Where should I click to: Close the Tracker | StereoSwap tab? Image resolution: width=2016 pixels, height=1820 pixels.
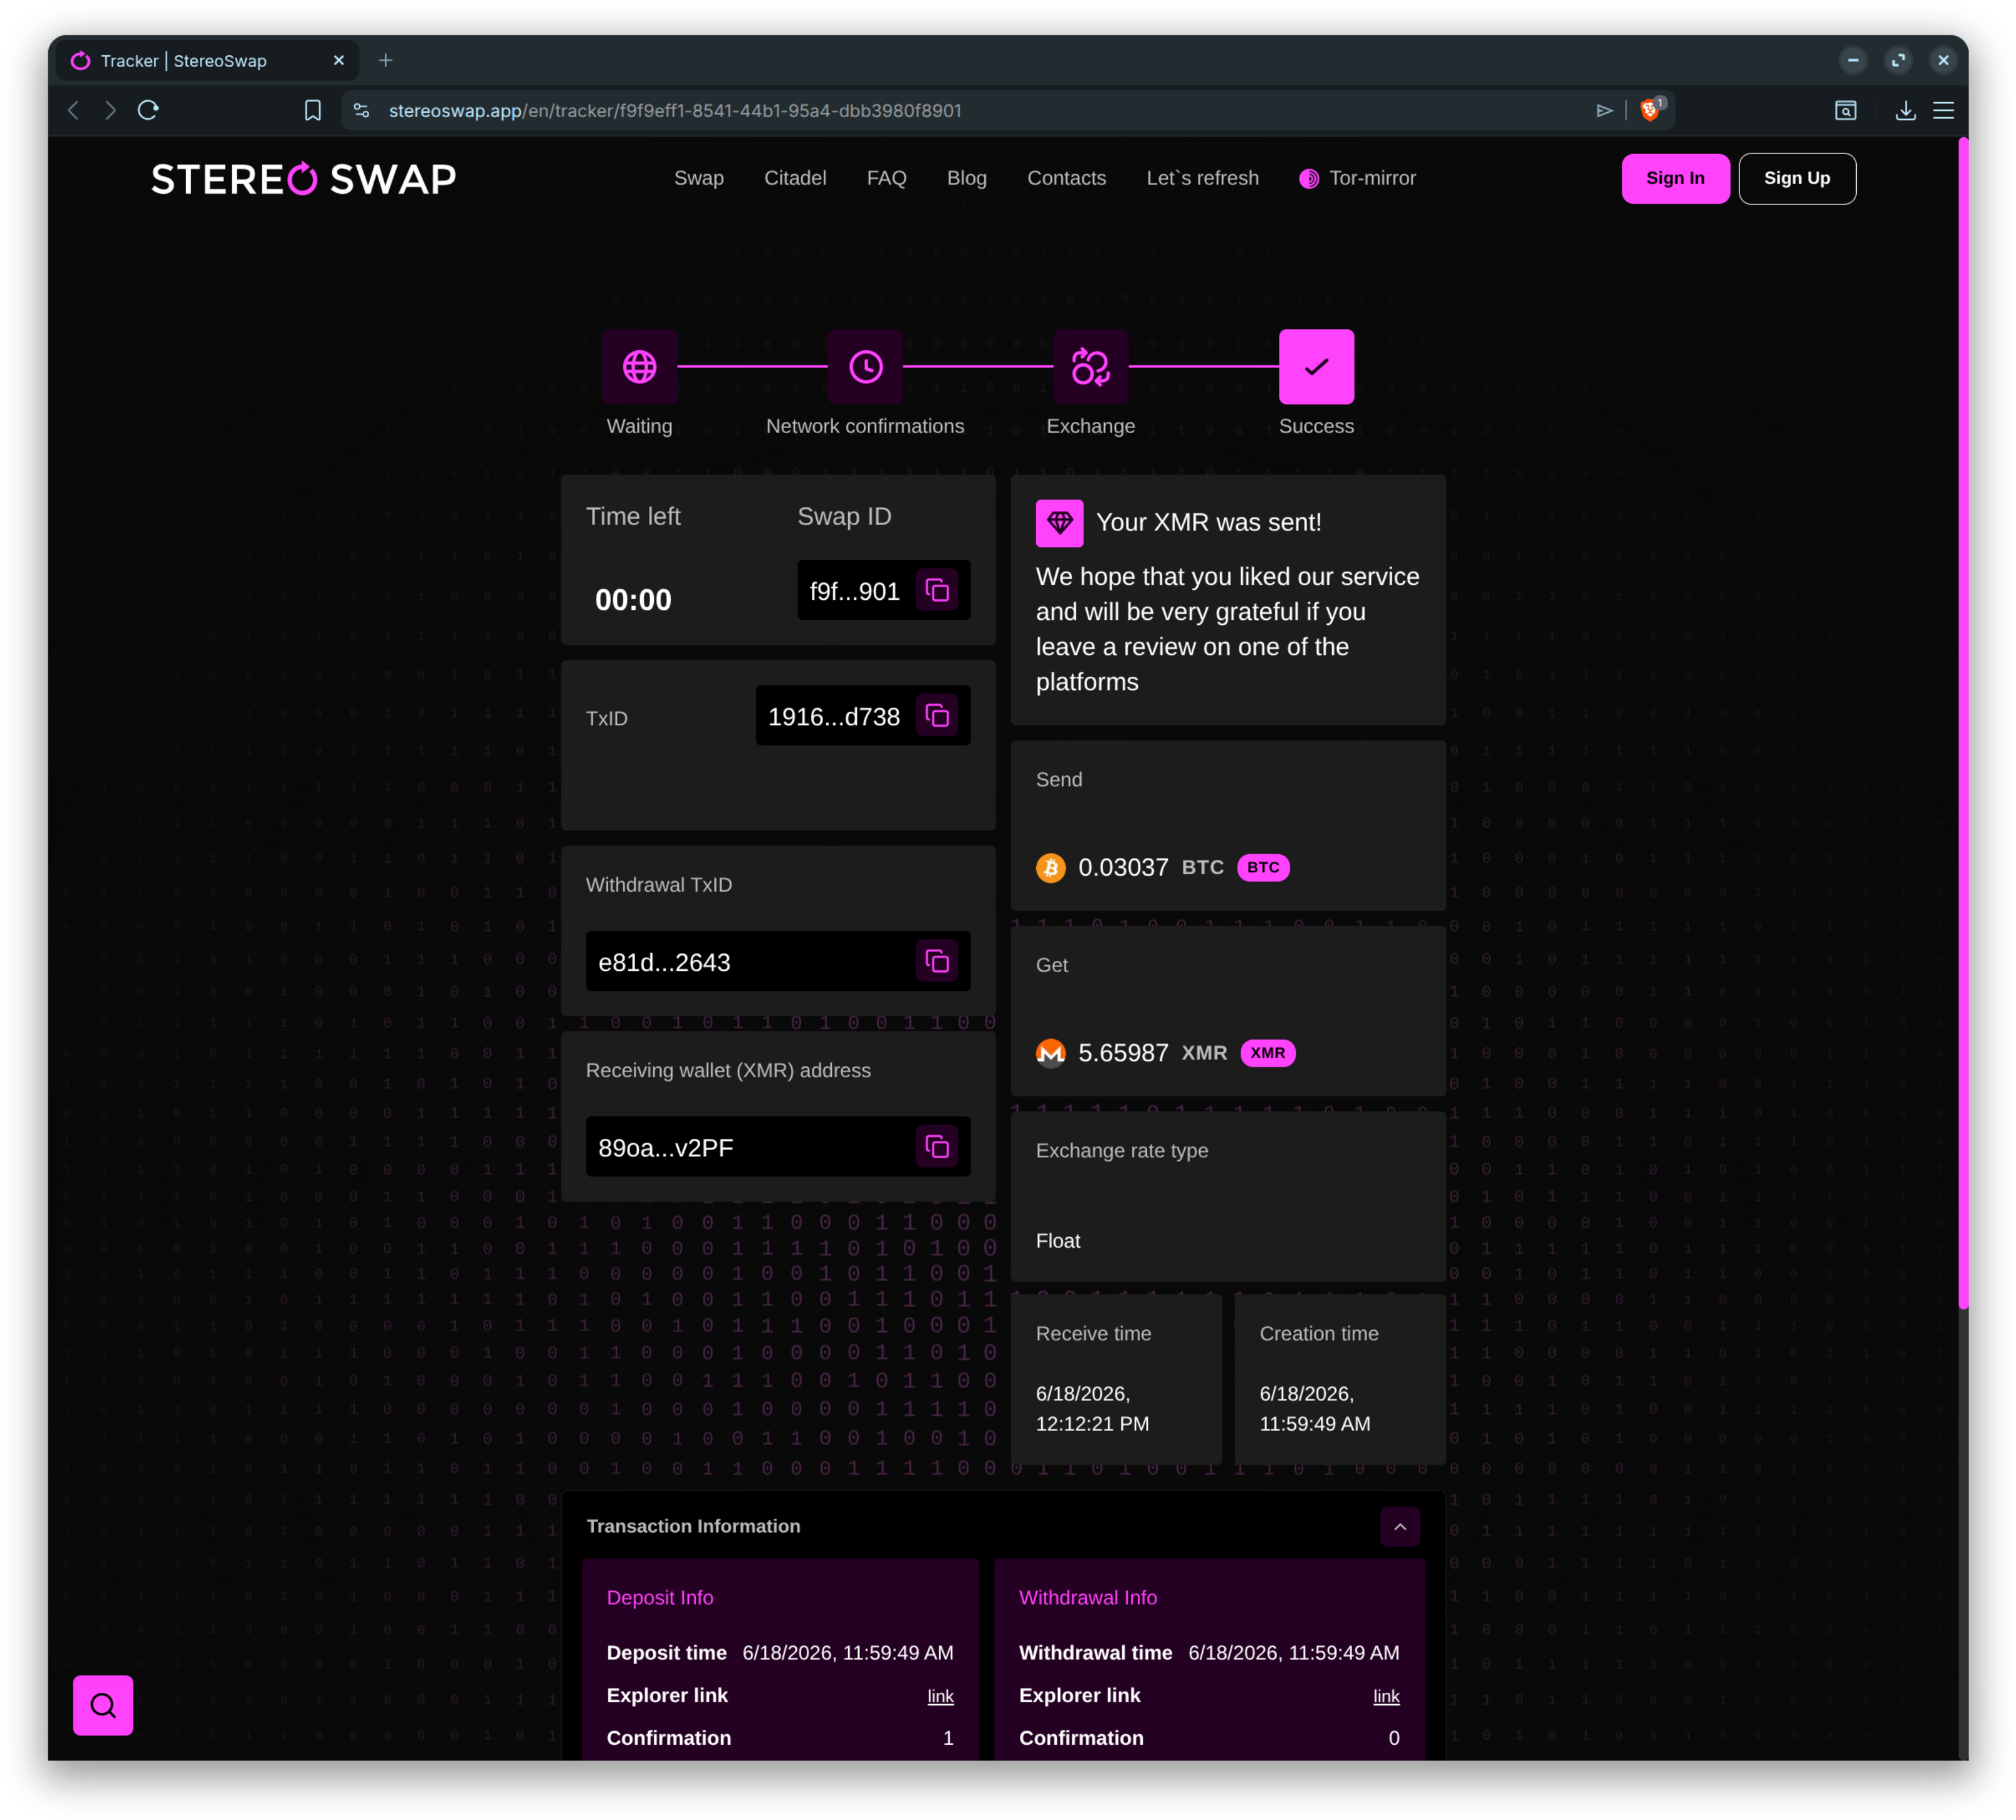(339, 60)
